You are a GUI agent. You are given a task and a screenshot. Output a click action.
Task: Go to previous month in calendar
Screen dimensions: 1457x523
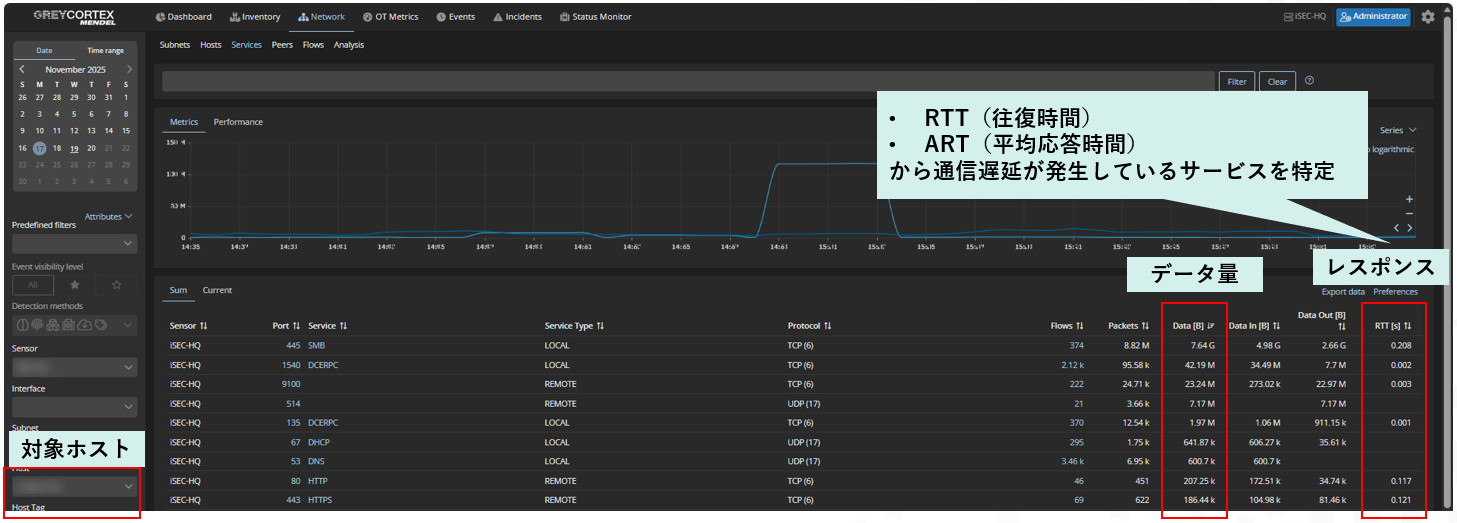22,70
